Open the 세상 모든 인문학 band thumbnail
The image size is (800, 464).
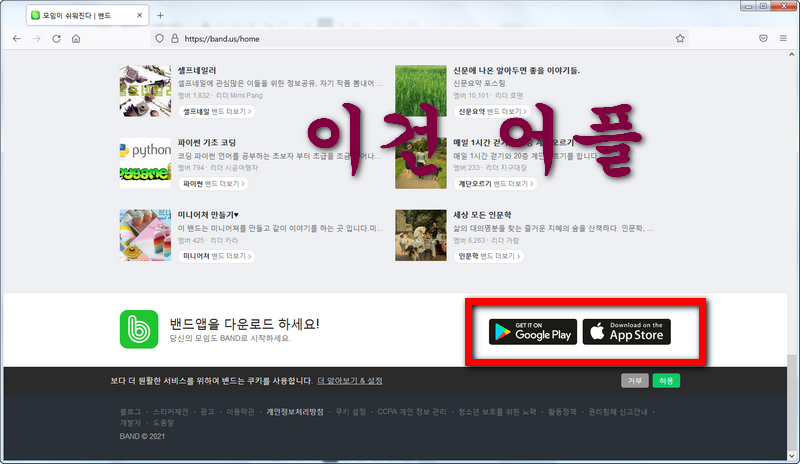pyautogui.click(x=421, y=235)
